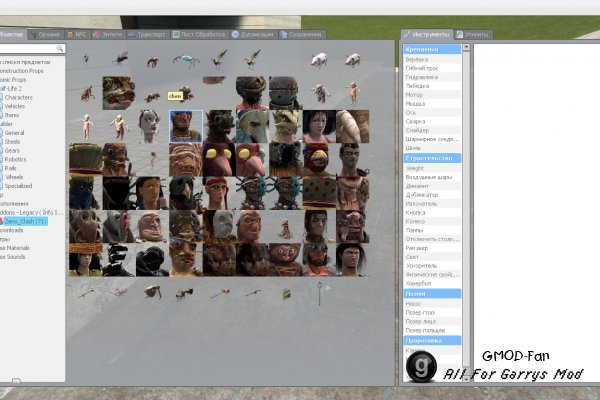Spawn the highlighted blue-bordered head model
The width and height of the screenshot is (600, 400).
(186, 126)
